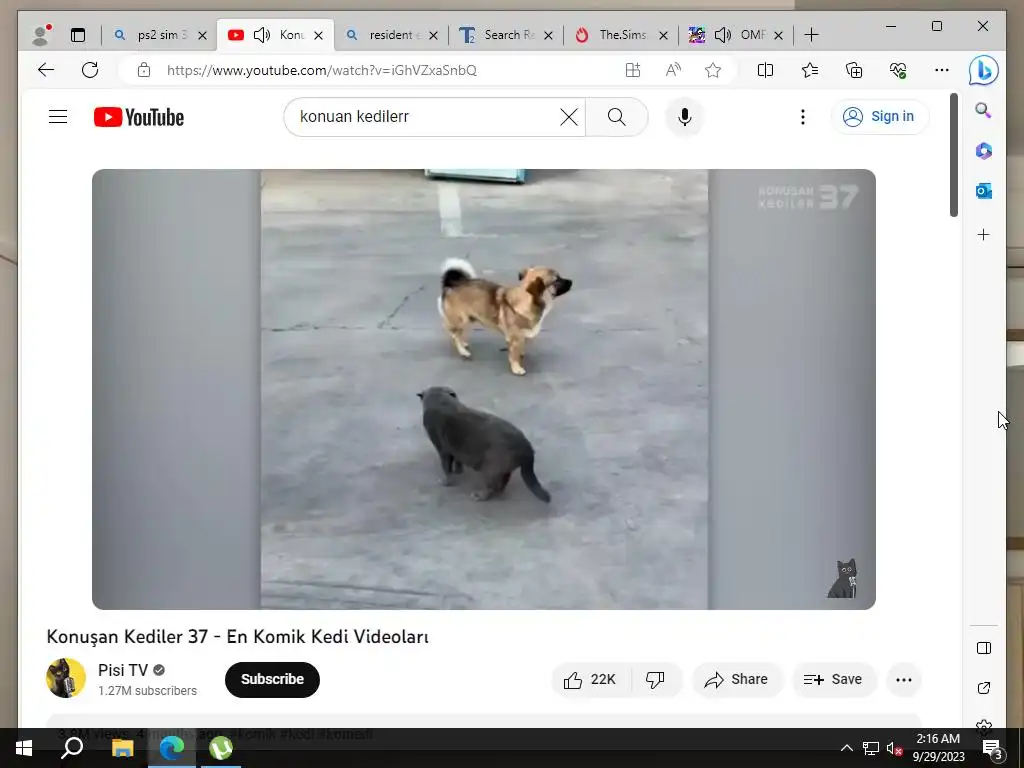Open the Pisi TV channel name
The image size is (1024, 768).
click(123, 671)
